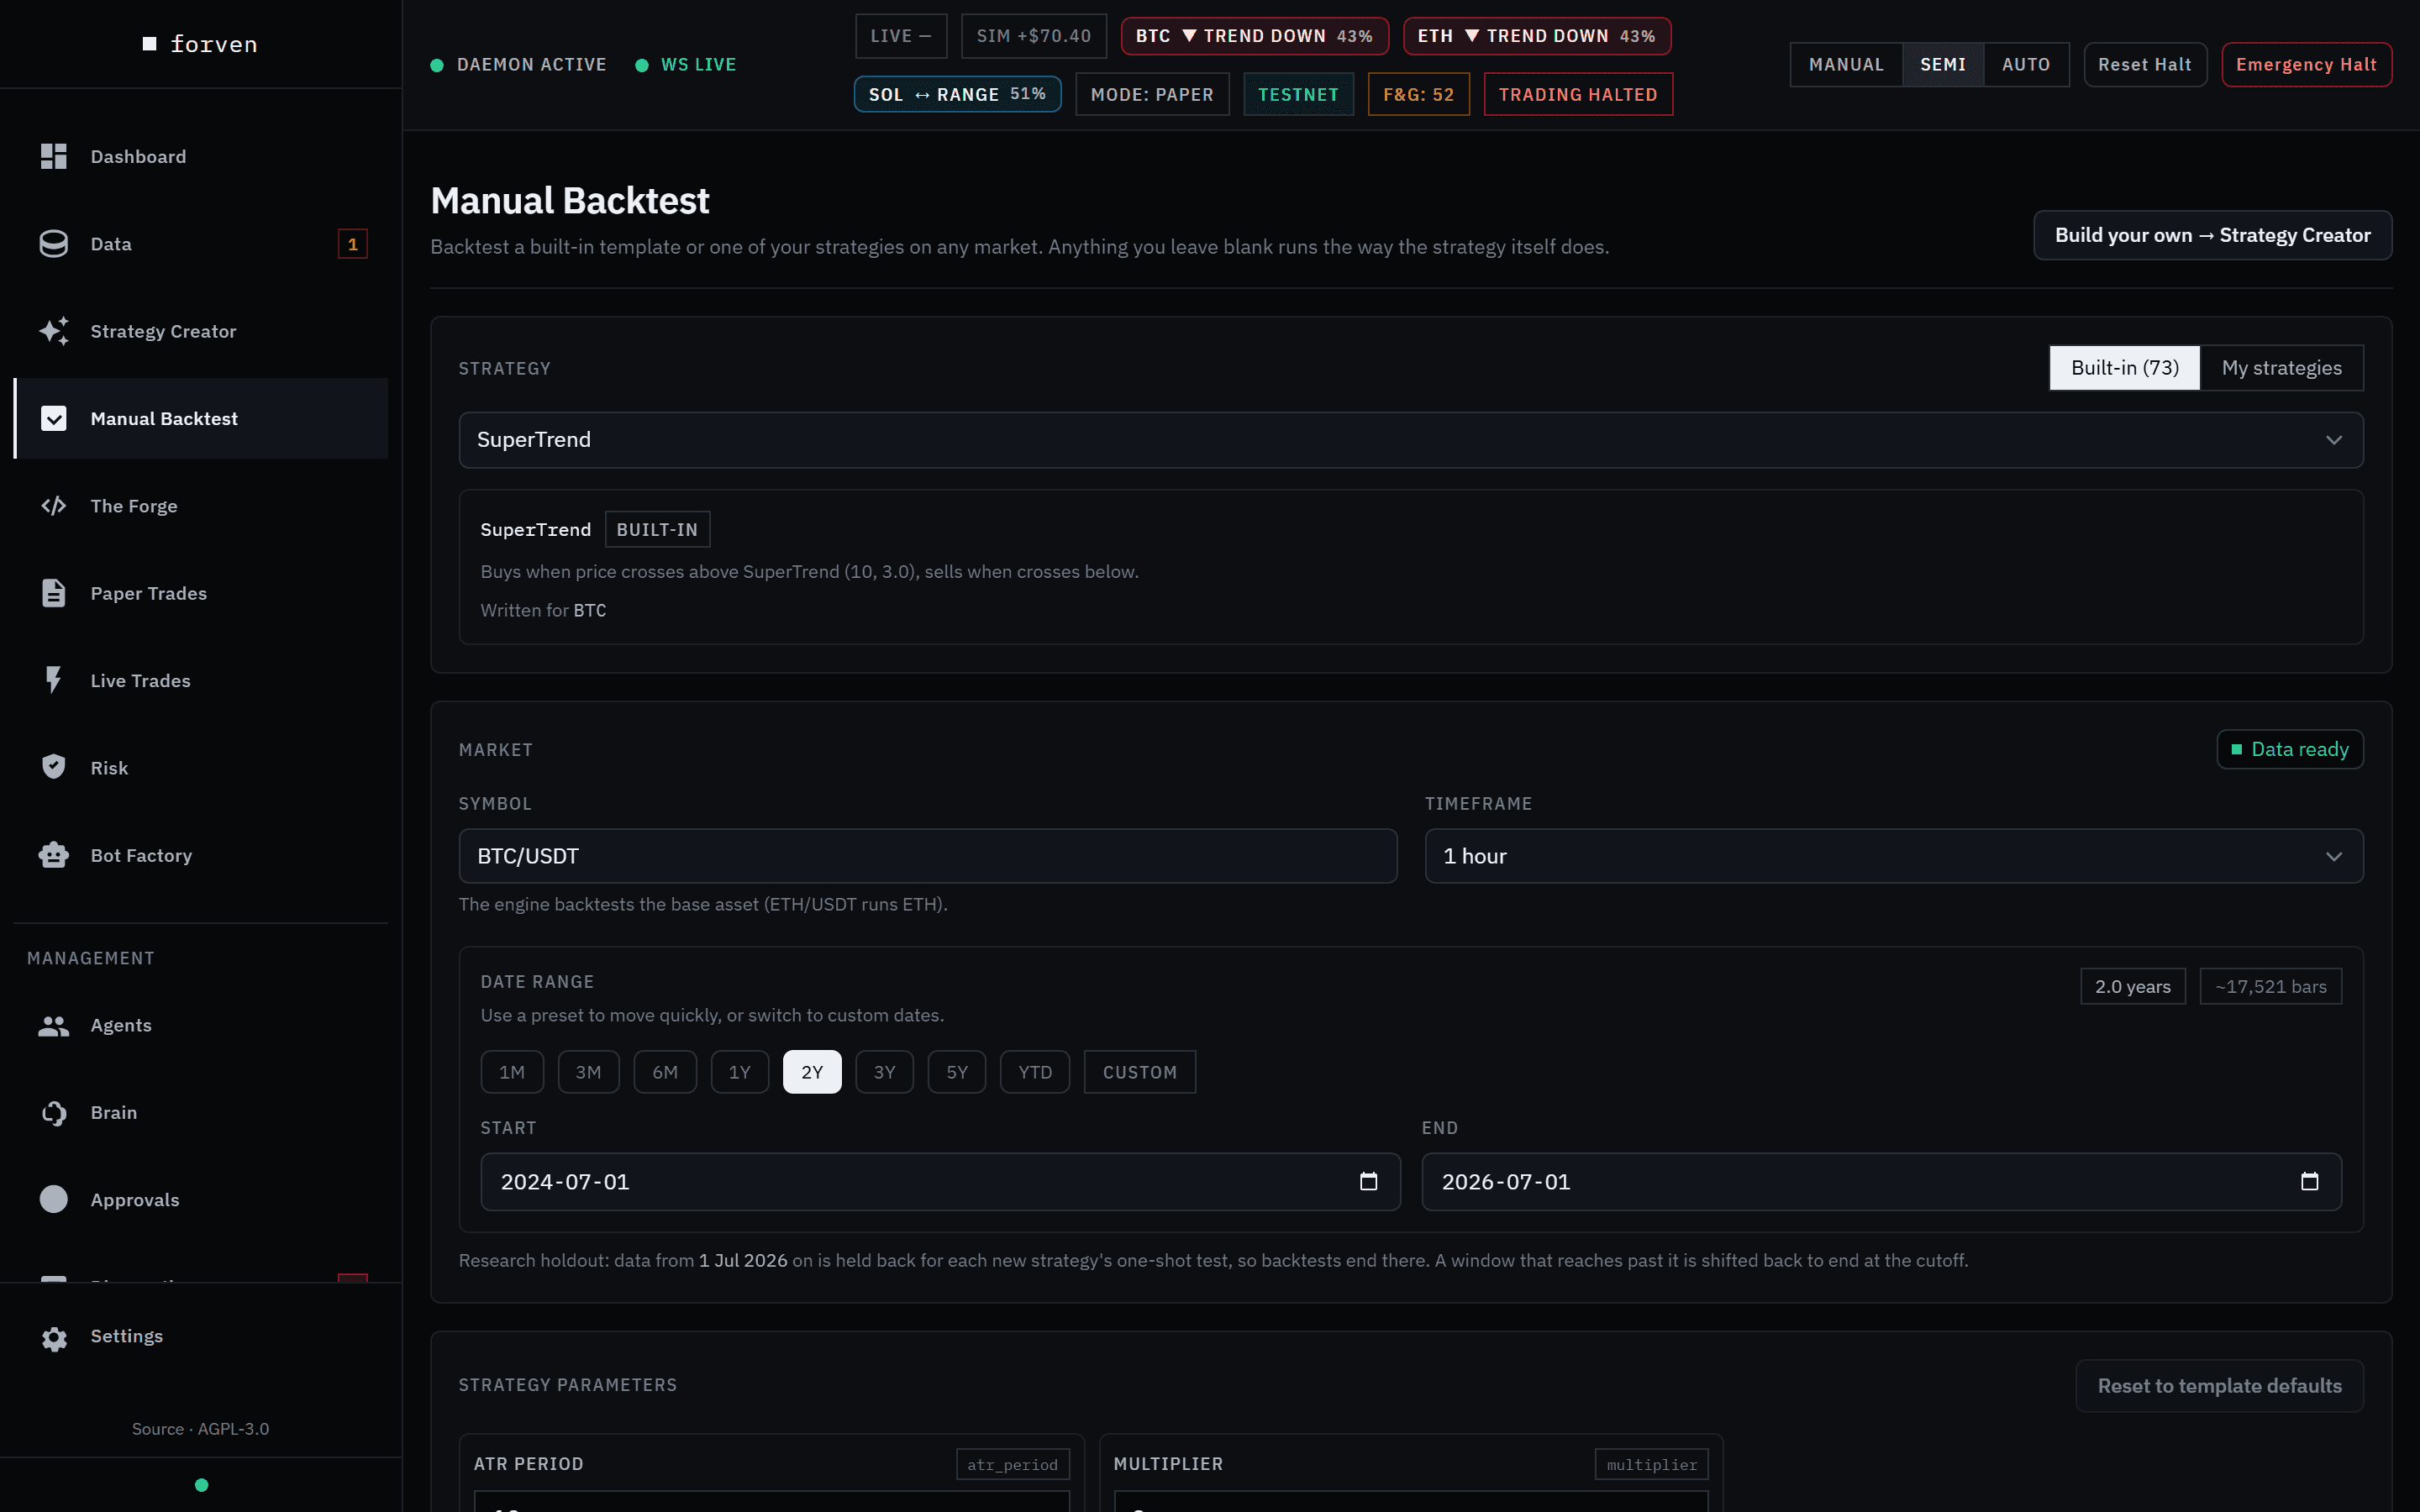Click the Brain icon in sidebar

[x=53, y=1113]
